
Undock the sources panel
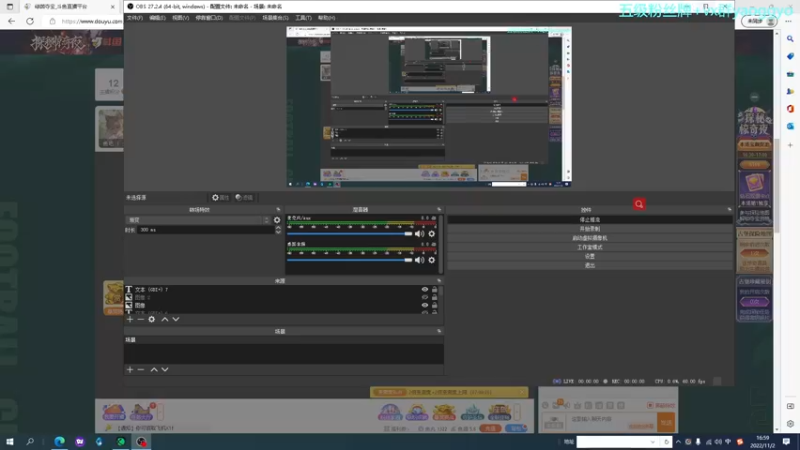click(x=439, y=281)
